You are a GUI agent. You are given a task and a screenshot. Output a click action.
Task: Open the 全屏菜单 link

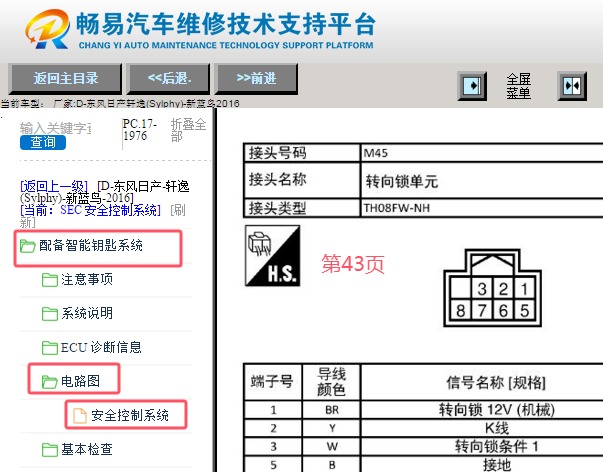coord(518,86)
